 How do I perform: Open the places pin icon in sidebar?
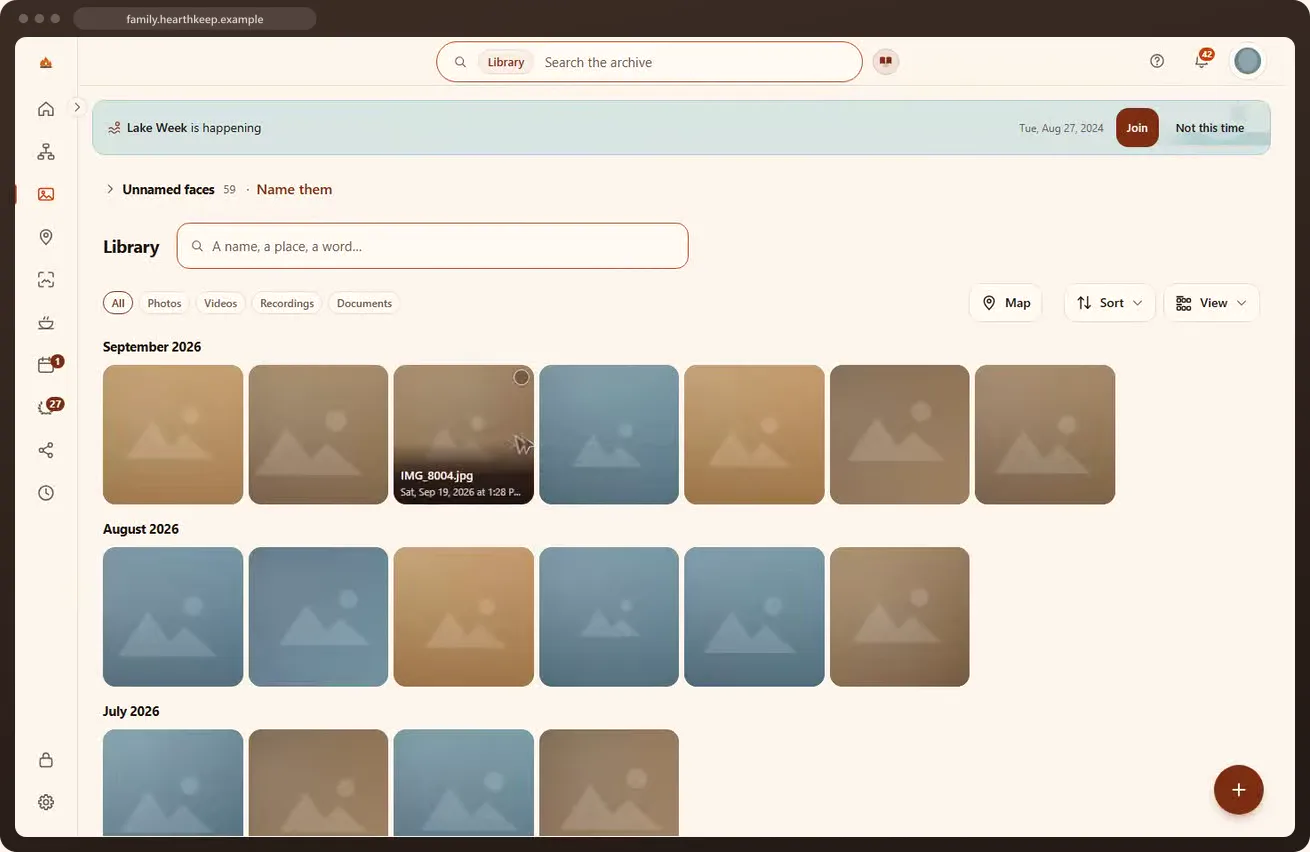pyautogui.click(x=46, y=237)
